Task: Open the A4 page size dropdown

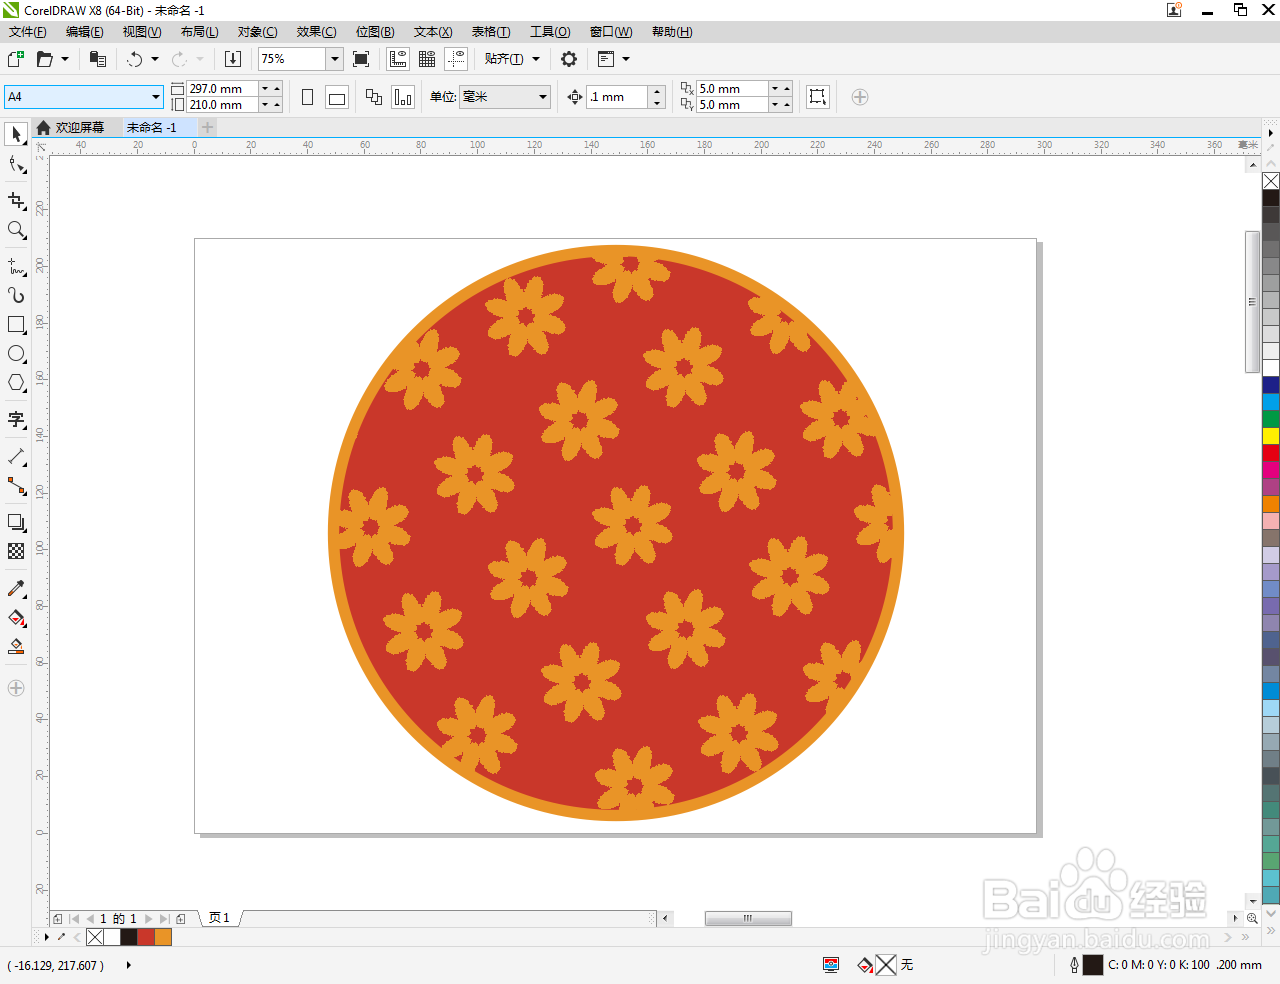Action: [156, 97]
